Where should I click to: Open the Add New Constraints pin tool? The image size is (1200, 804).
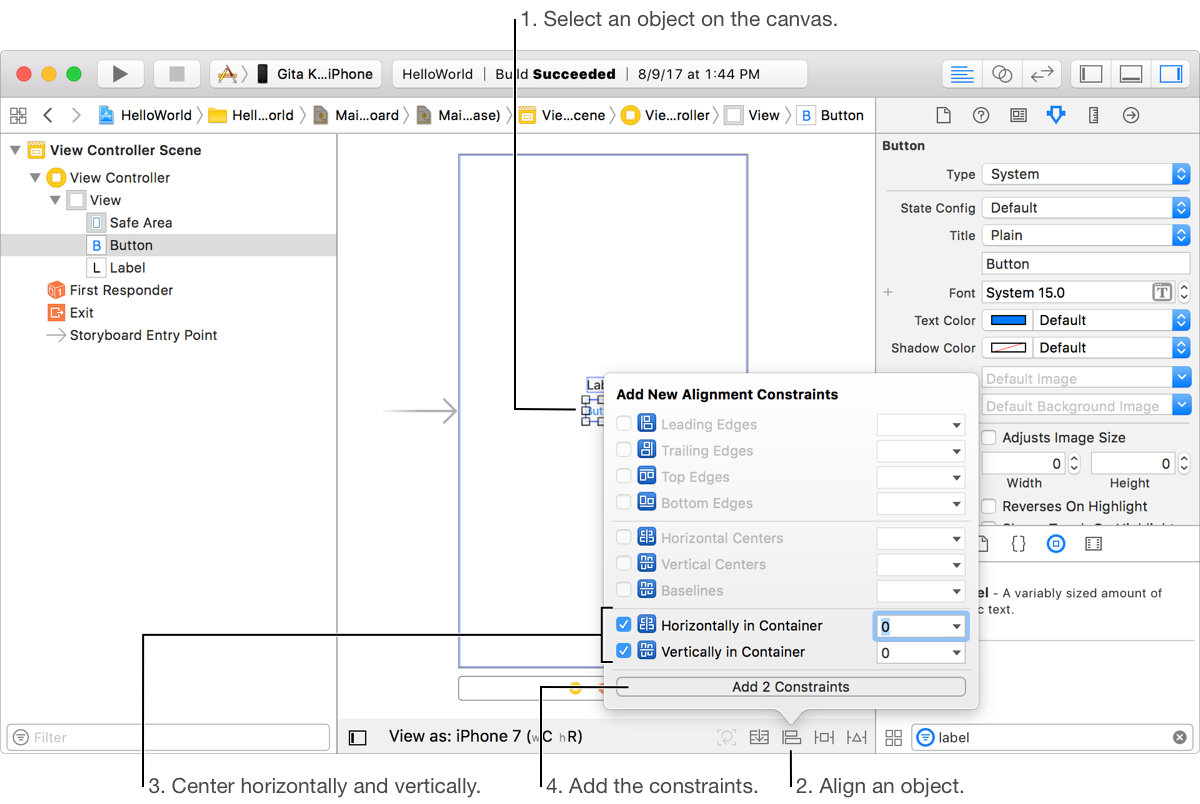point(824,737)
